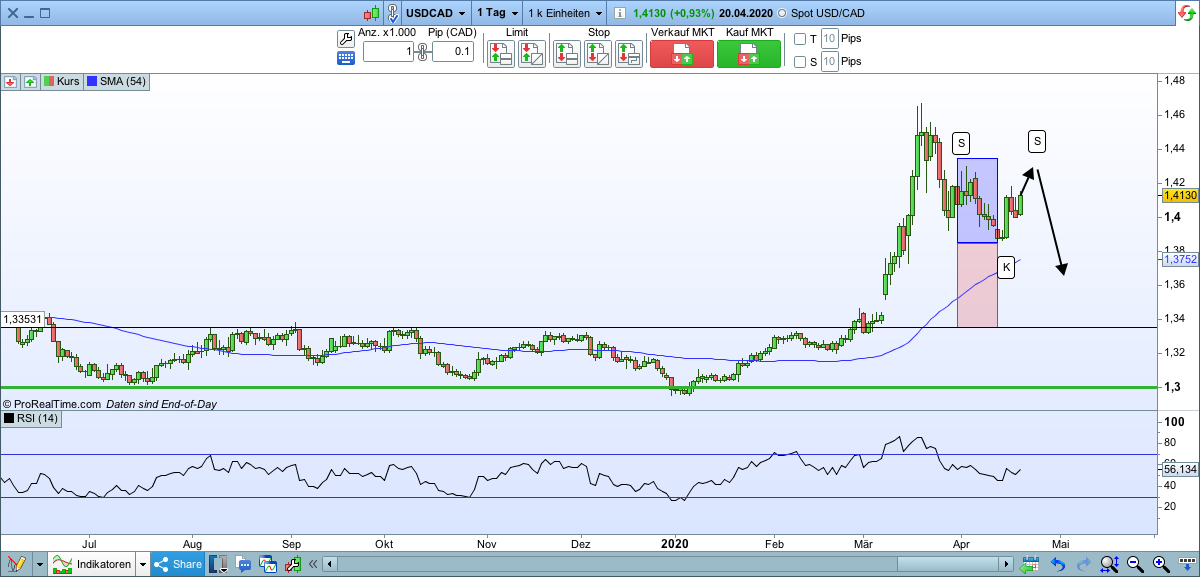
Task: Click the wrench settings icon in the order panel
Action: pos(345,37)
